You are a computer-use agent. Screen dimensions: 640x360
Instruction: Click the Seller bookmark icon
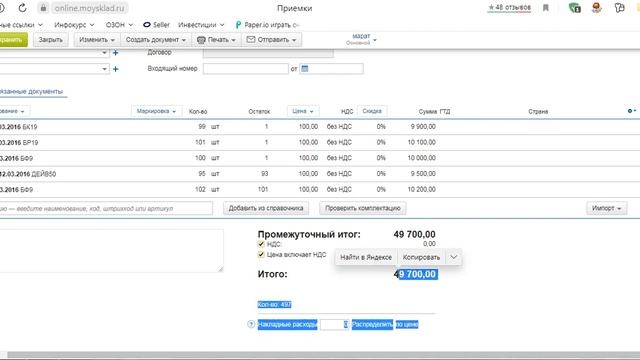tap(147, 25)
